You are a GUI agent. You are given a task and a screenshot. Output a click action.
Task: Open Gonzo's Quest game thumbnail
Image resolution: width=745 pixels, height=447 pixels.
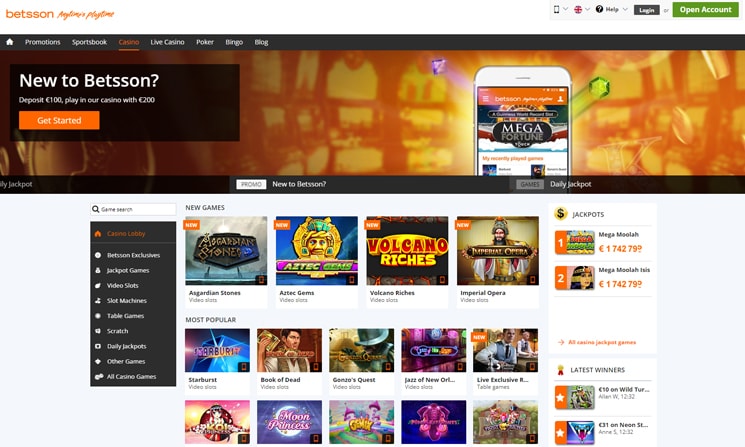[362, 351]
